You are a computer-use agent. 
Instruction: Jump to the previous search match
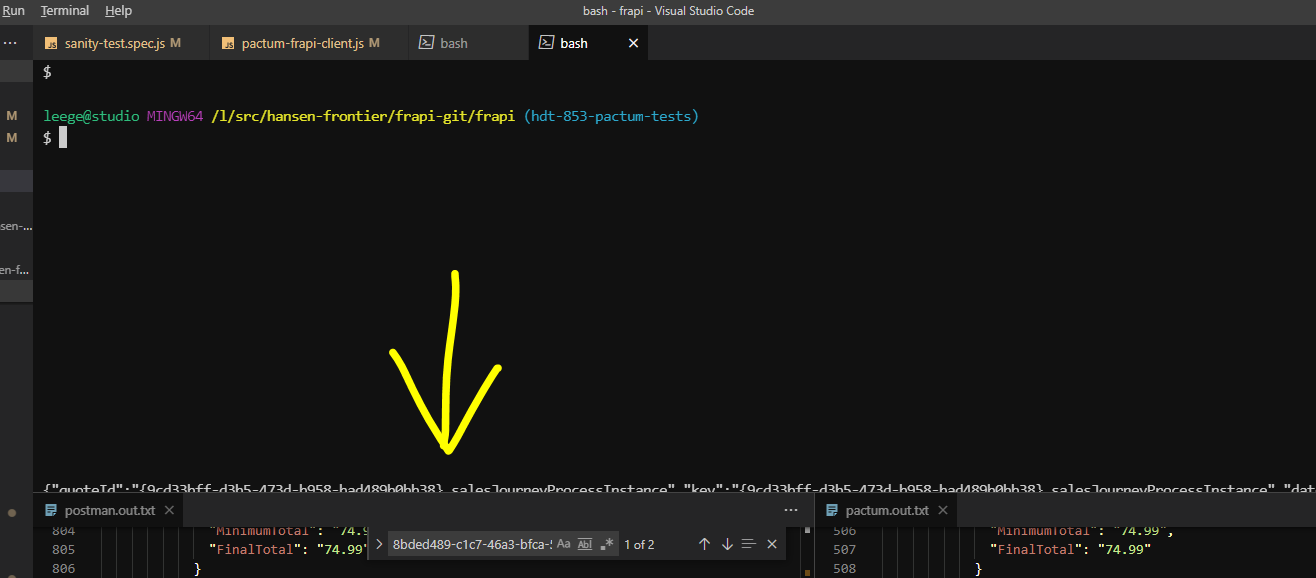[x=703, y=543]
